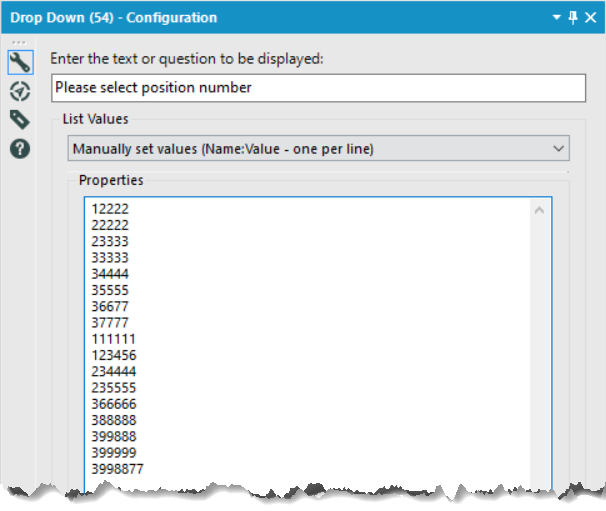606x511 pixels.
Task: Open the window position arrow menu
Action: [x=557, y=17]
